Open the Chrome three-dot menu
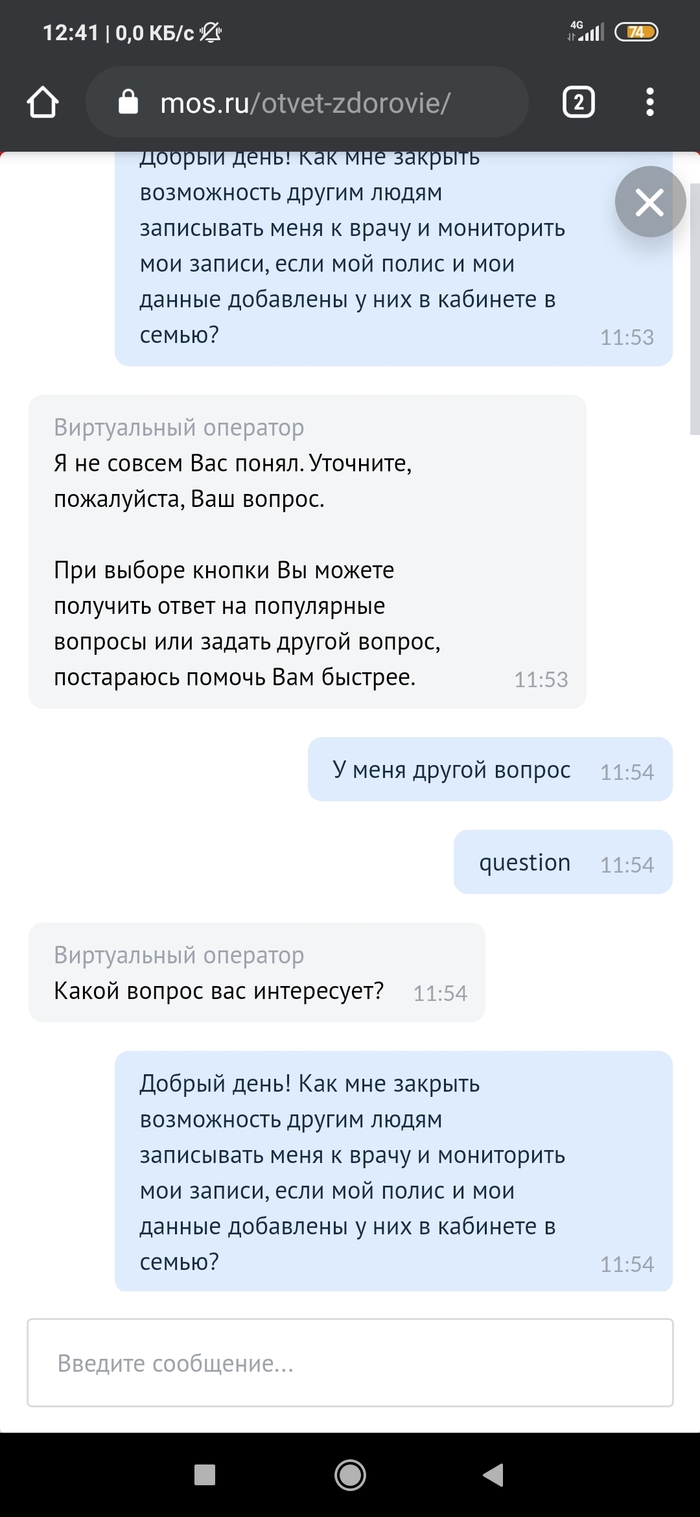Viewport: 700px width, 1517px height. pos(650,102)
